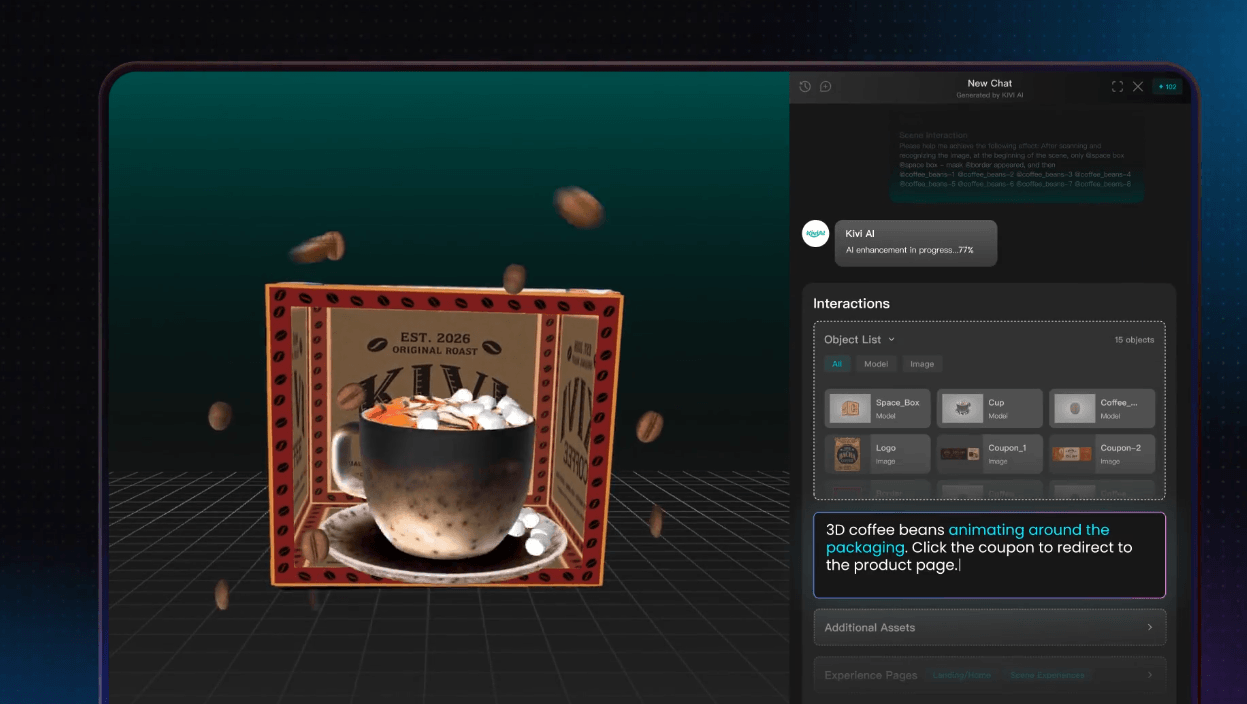
Task: Select the Coffee_ model object card
Action: tap(1102, 408)
